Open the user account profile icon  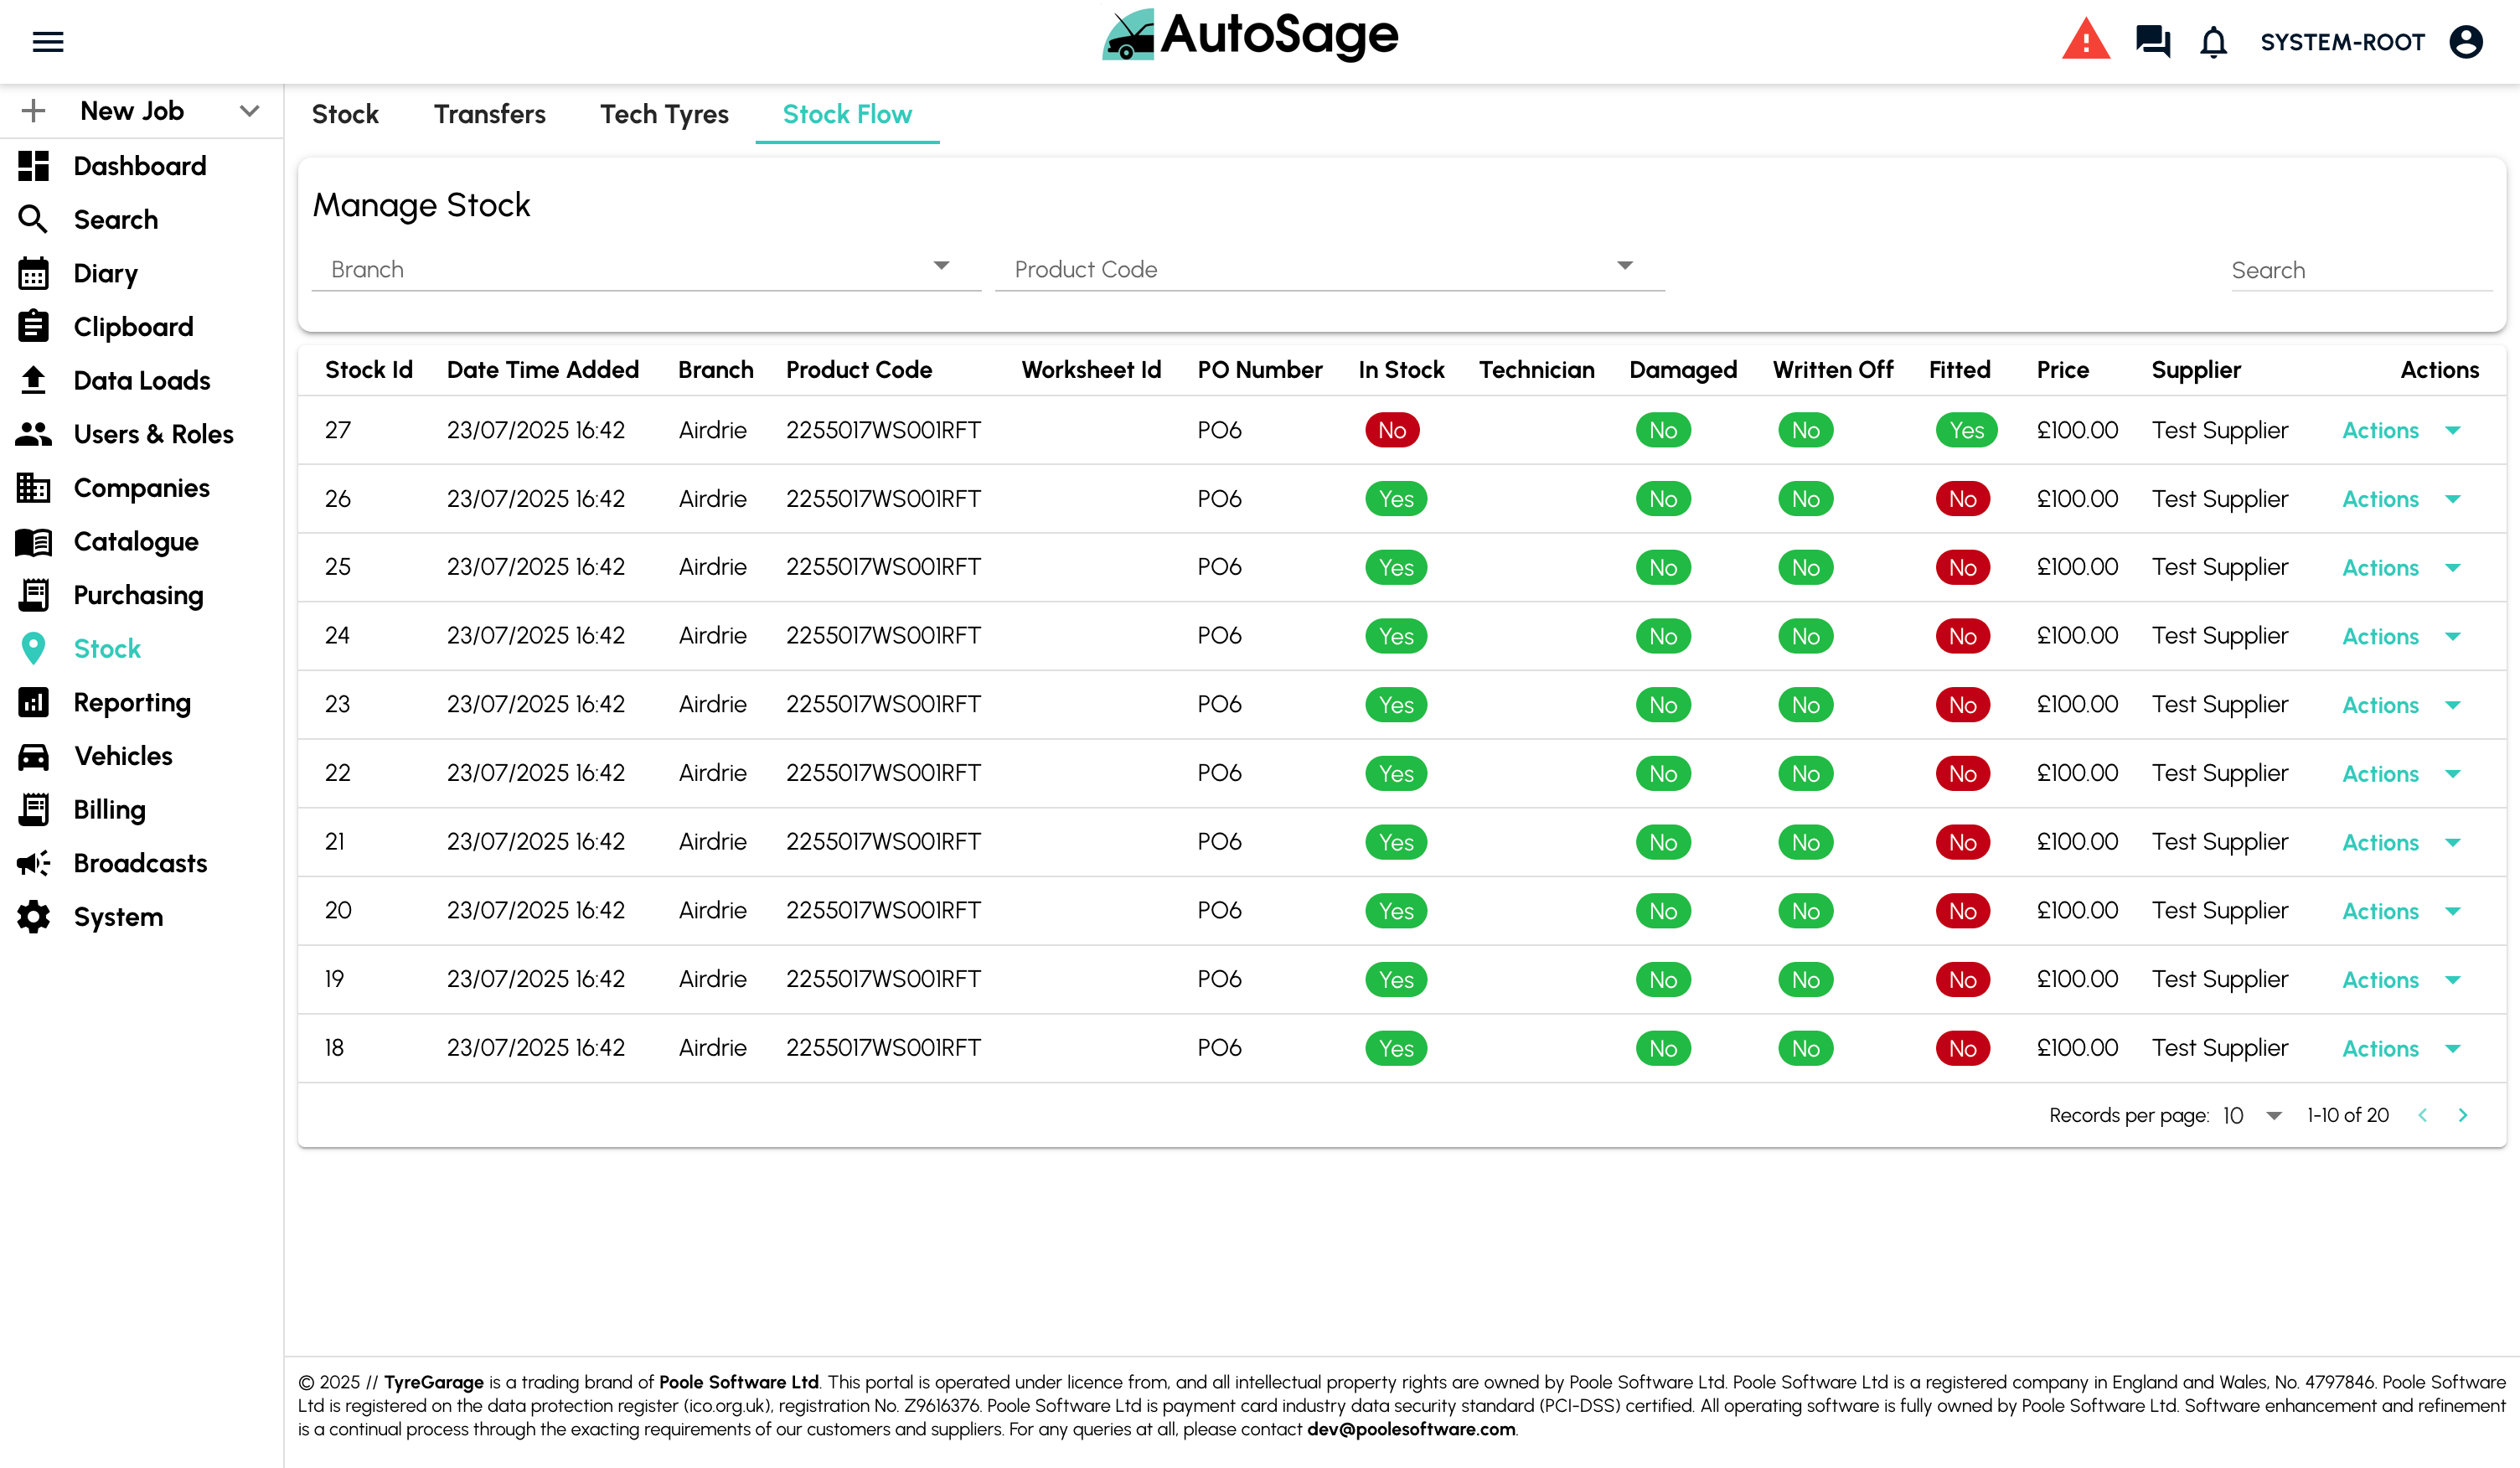point(2467,42)
